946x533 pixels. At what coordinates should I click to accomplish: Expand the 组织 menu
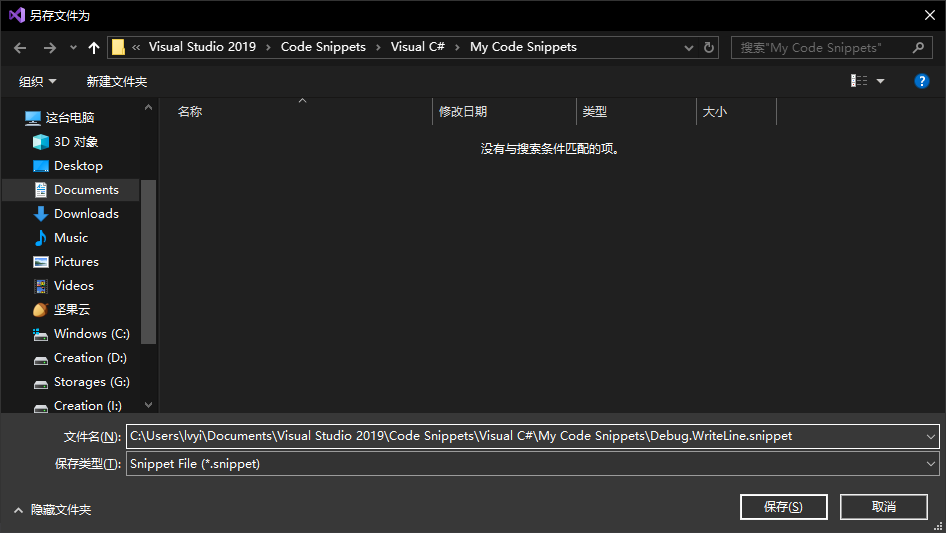pyautogui.click(x=38, y=81)
